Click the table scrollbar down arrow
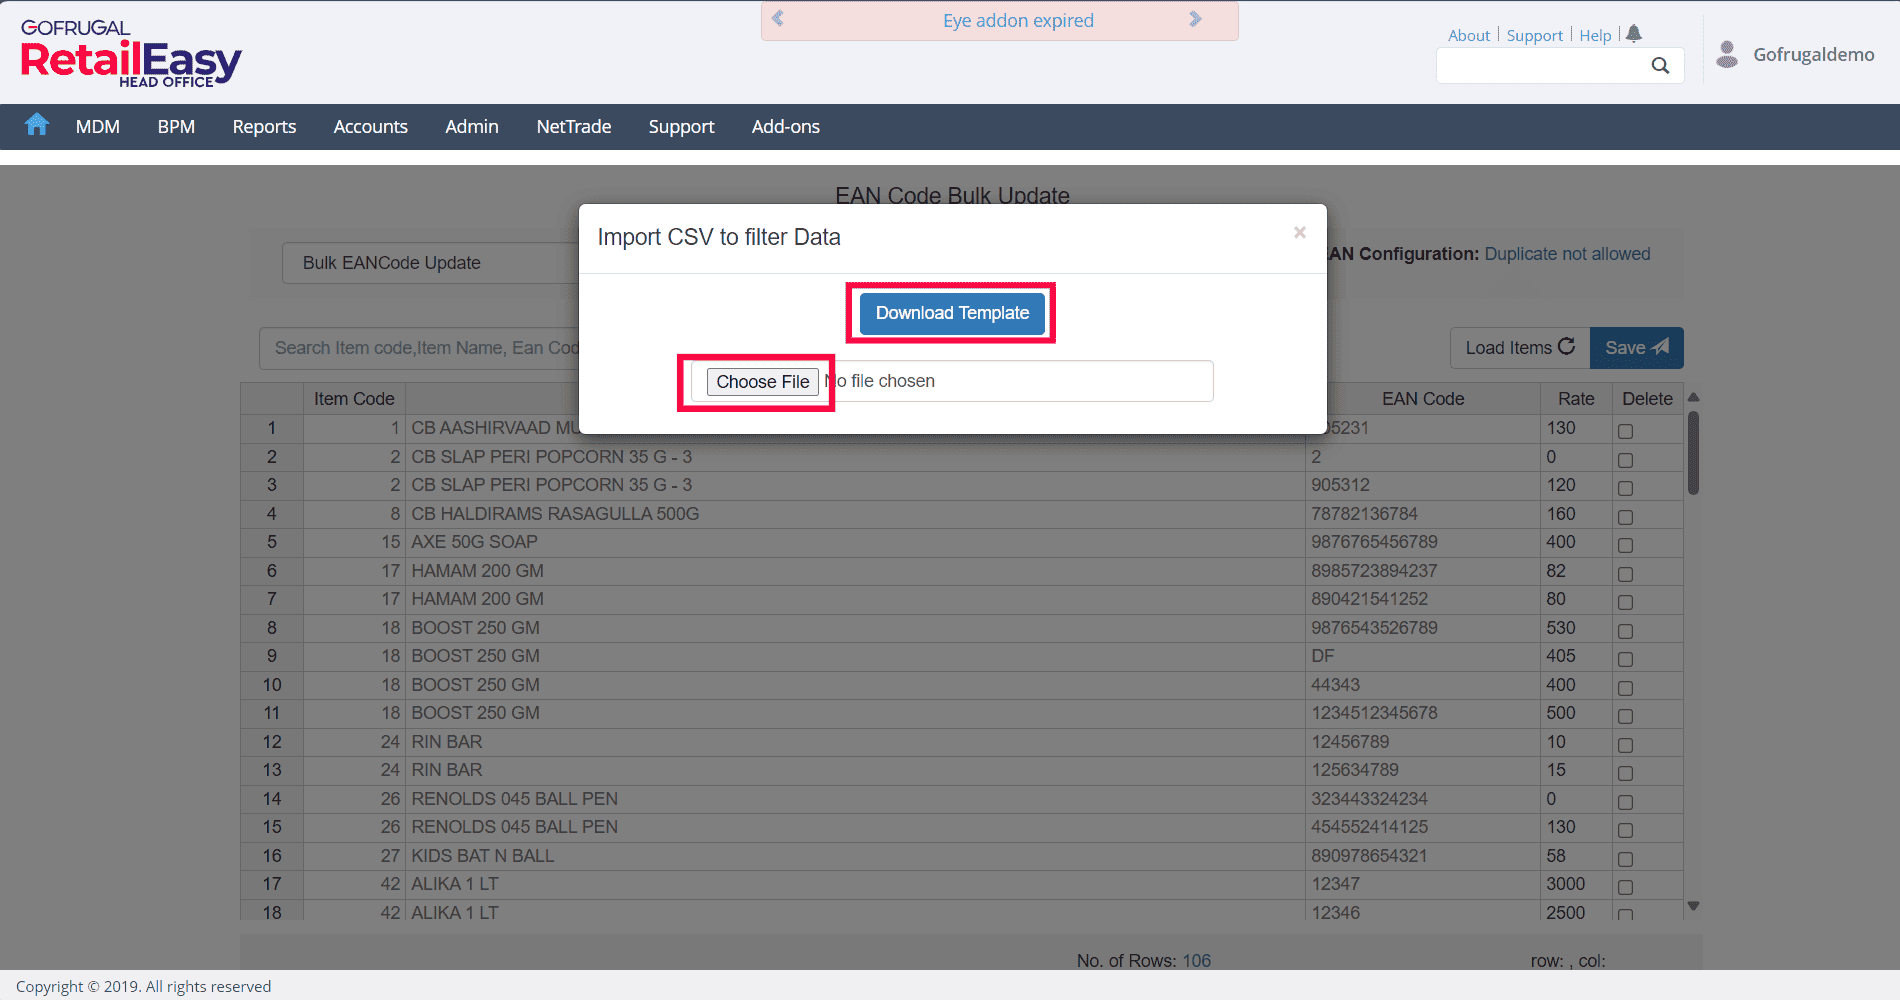Screen dimensions: 1900x1000 (1693, 906)
